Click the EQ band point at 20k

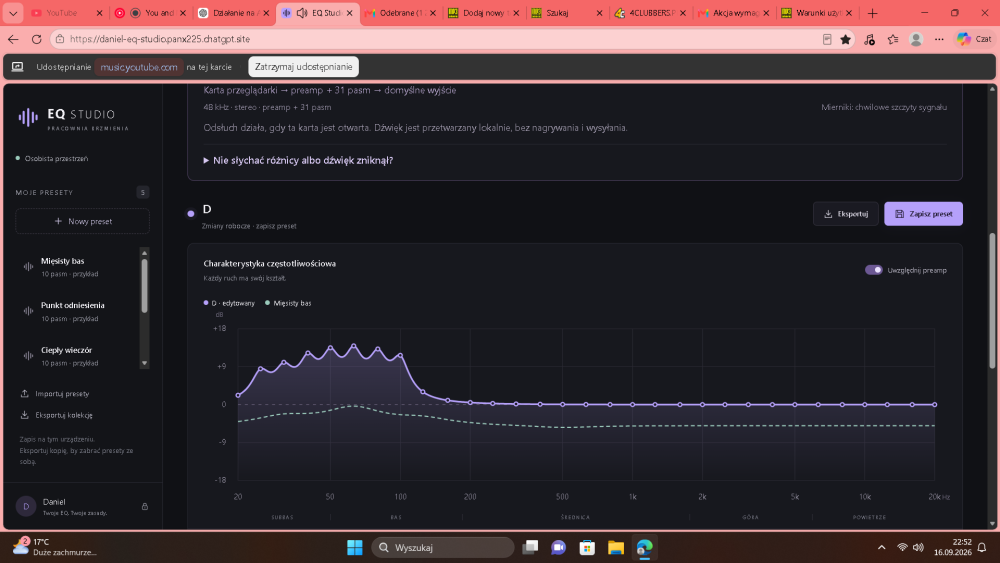(935, 404)
